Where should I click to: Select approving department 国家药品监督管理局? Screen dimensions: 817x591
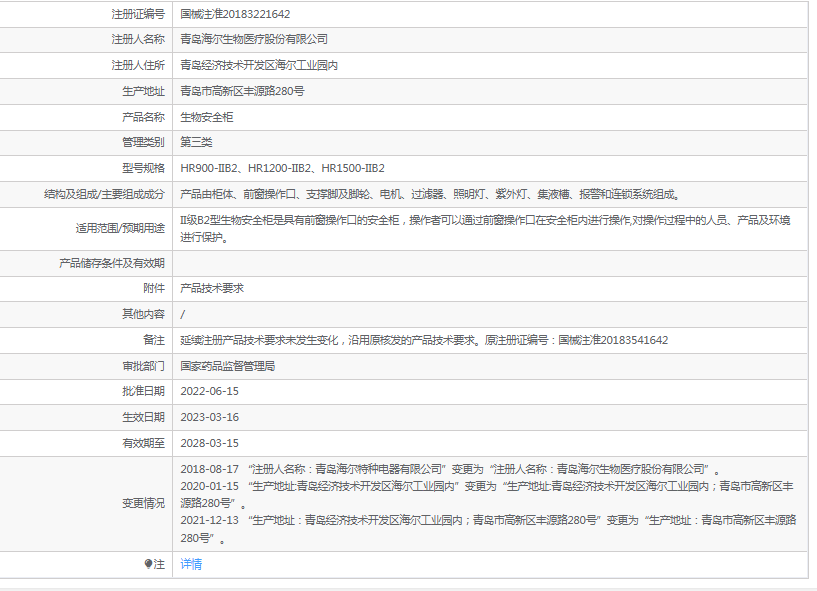coord(227,366)
